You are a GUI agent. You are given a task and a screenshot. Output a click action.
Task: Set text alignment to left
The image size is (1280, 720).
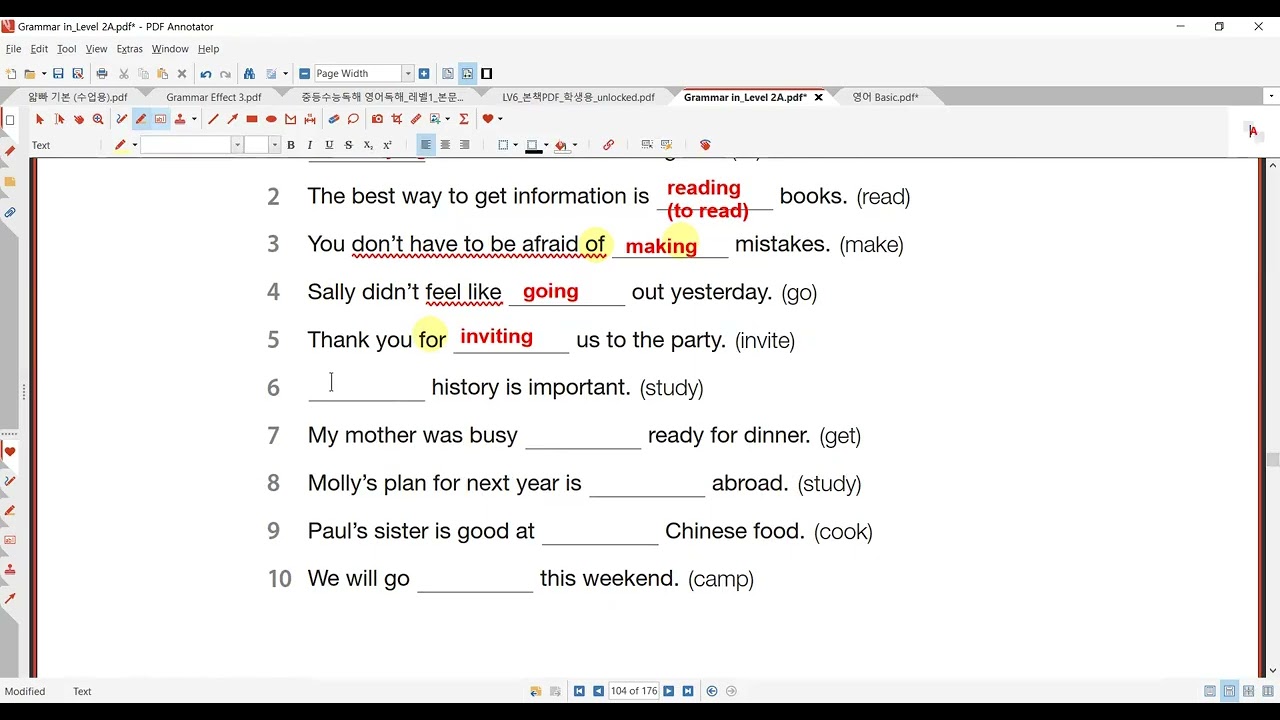click(426, 145)
